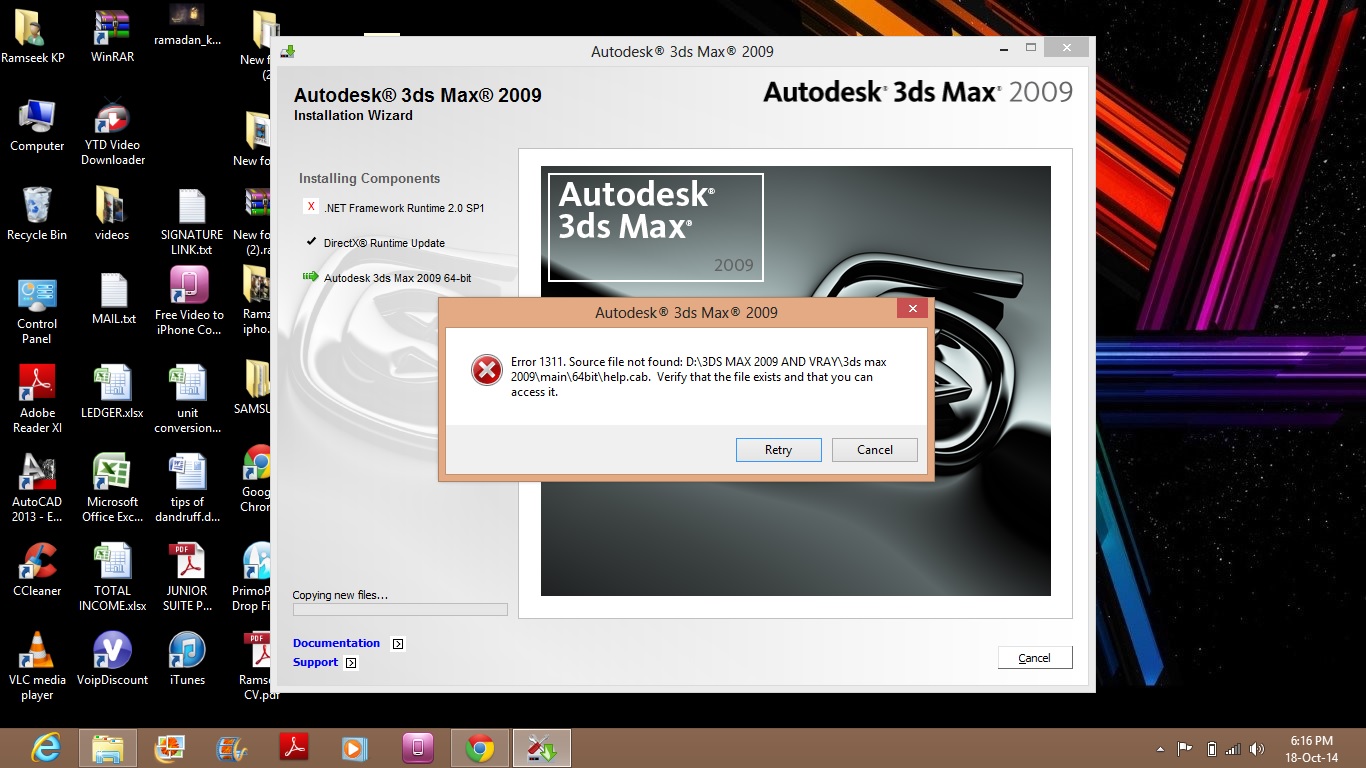The width and height of the screenshot is (1366, 768).
Task: Open the iTunes desktop shortcut
Action: [x=187, y=658]
